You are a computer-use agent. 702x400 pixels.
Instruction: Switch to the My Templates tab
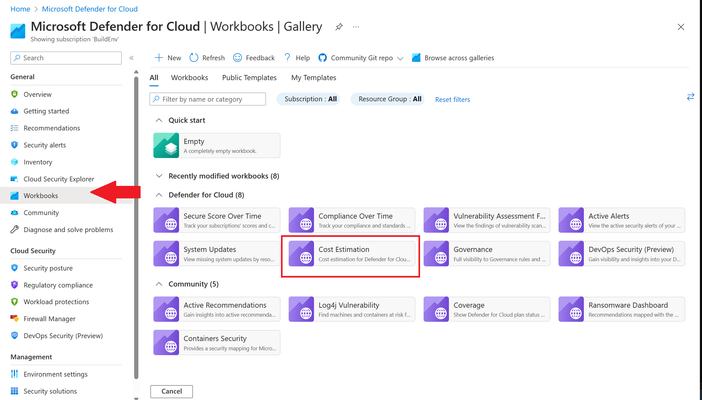313,77
